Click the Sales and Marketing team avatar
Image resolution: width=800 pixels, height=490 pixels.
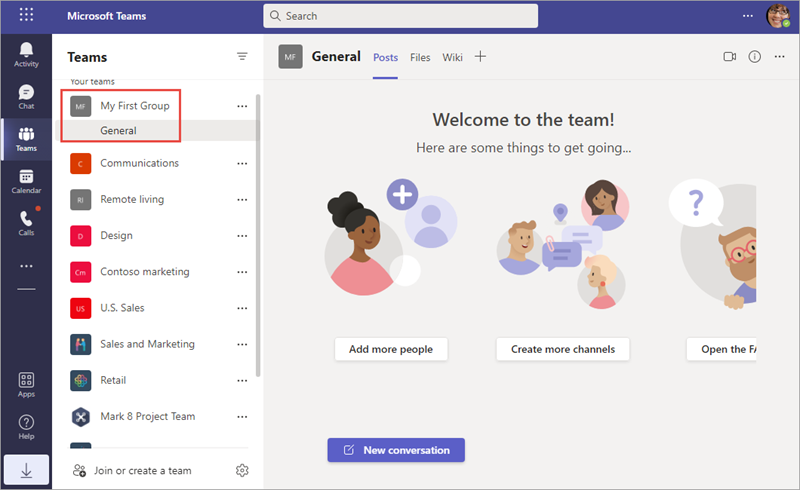81,344
